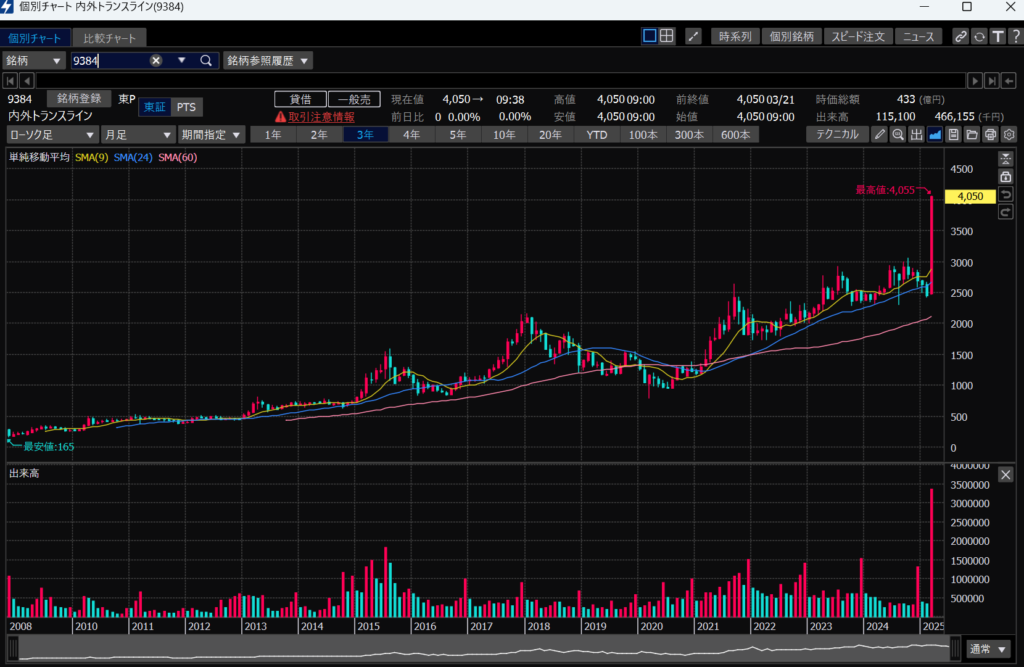Click the stock code input field
The image size is (1024, 667).
coord(108,60)
